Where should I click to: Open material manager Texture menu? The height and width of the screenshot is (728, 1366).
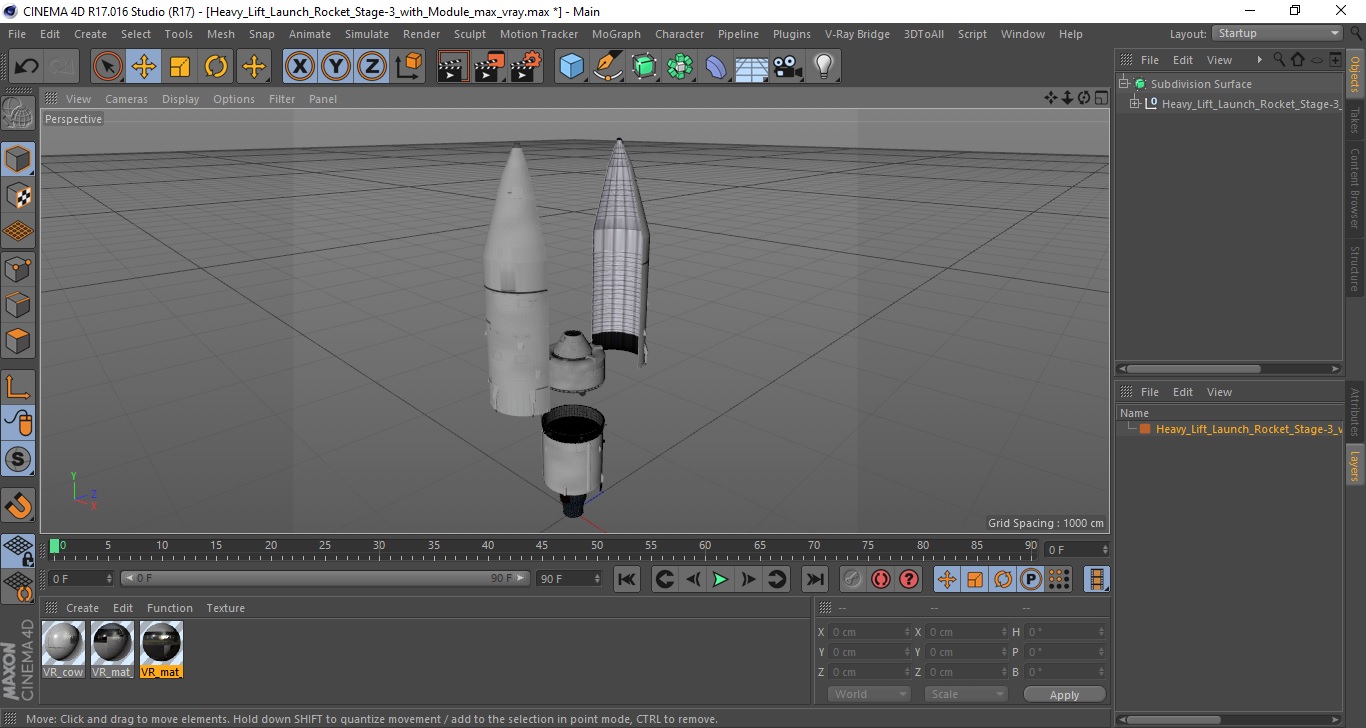225,608
